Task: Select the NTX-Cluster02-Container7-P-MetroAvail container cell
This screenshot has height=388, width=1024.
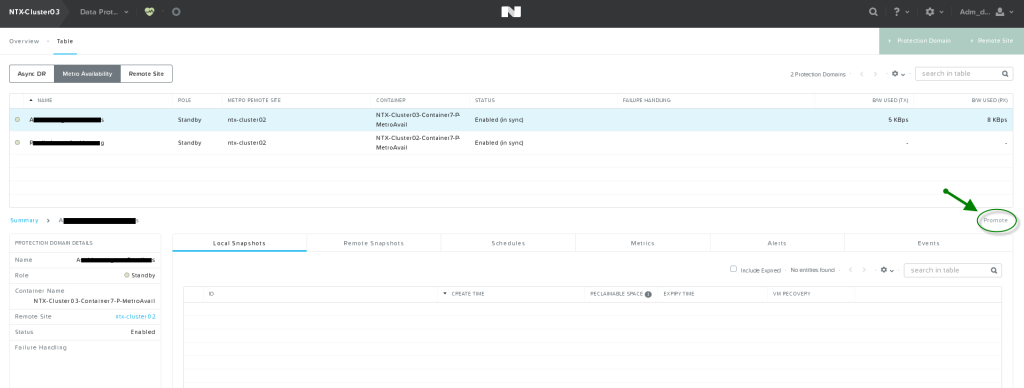Action: [x=418, y=142]
